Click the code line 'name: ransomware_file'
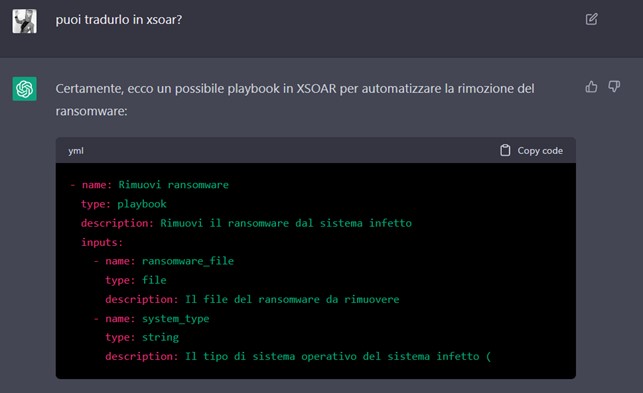The height and width of the screenshot is (393, 643). coord(164,261)
